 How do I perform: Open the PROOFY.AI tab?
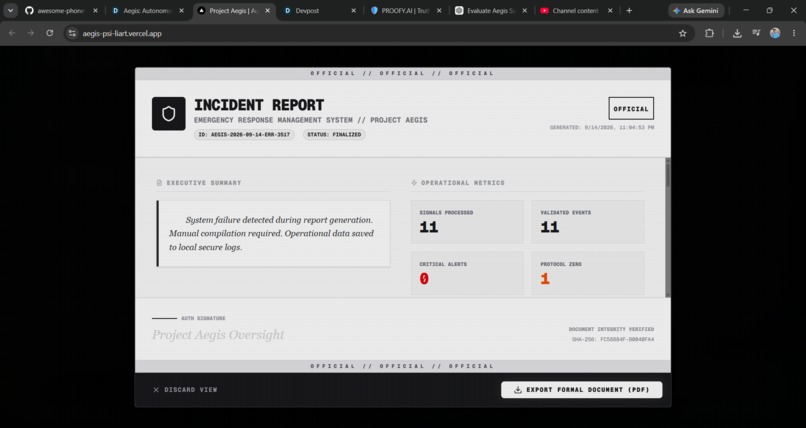[x=406, y=10]
